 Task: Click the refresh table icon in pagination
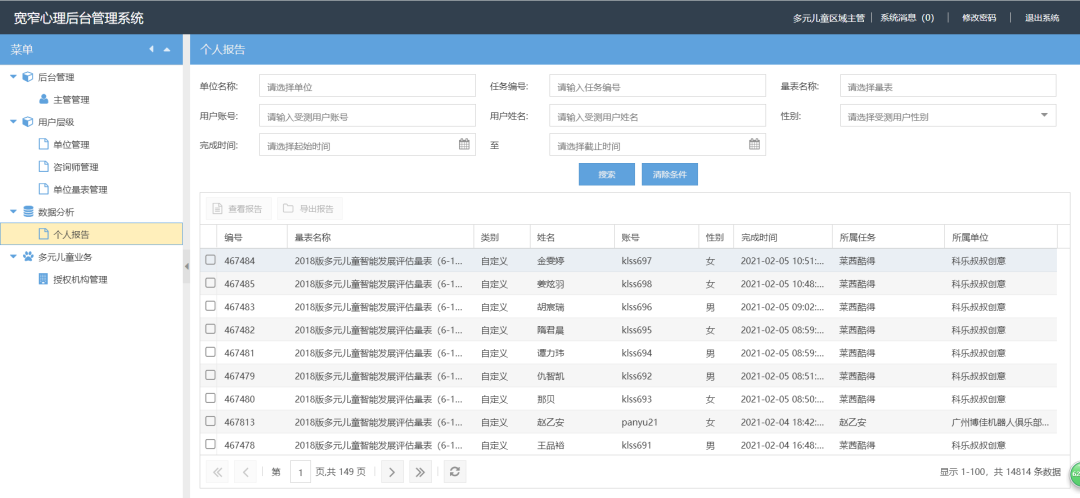click(x=455, y=471)
